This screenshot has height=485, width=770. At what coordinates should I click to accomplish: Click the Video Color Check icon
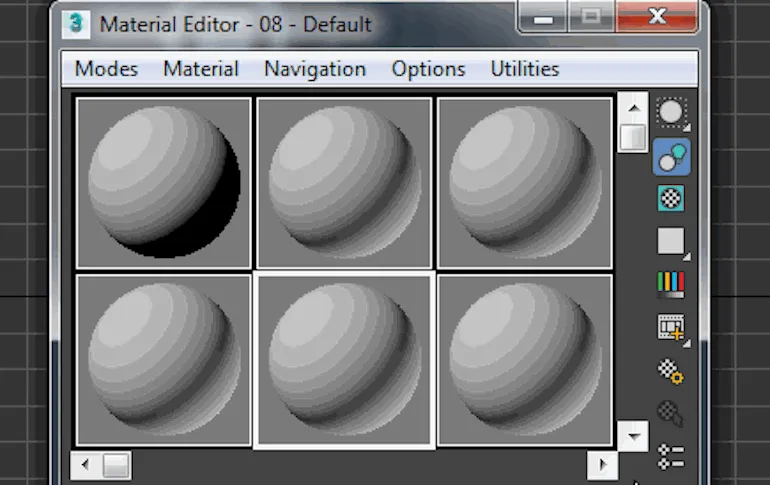(x=671, y=284)
